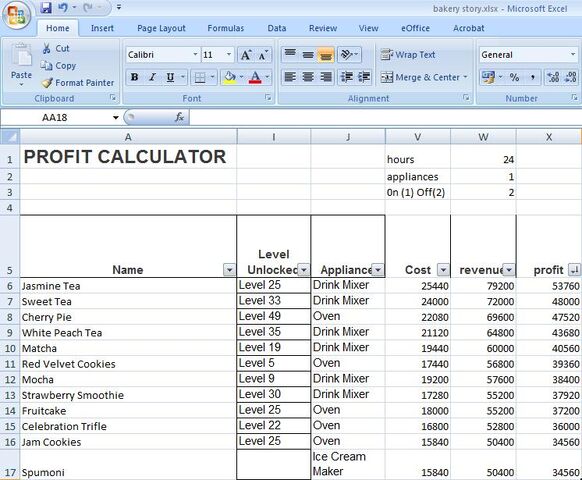Screen dimensions: 582x480
Task: Apply the yellow fill color
Action: pos(230,77)
